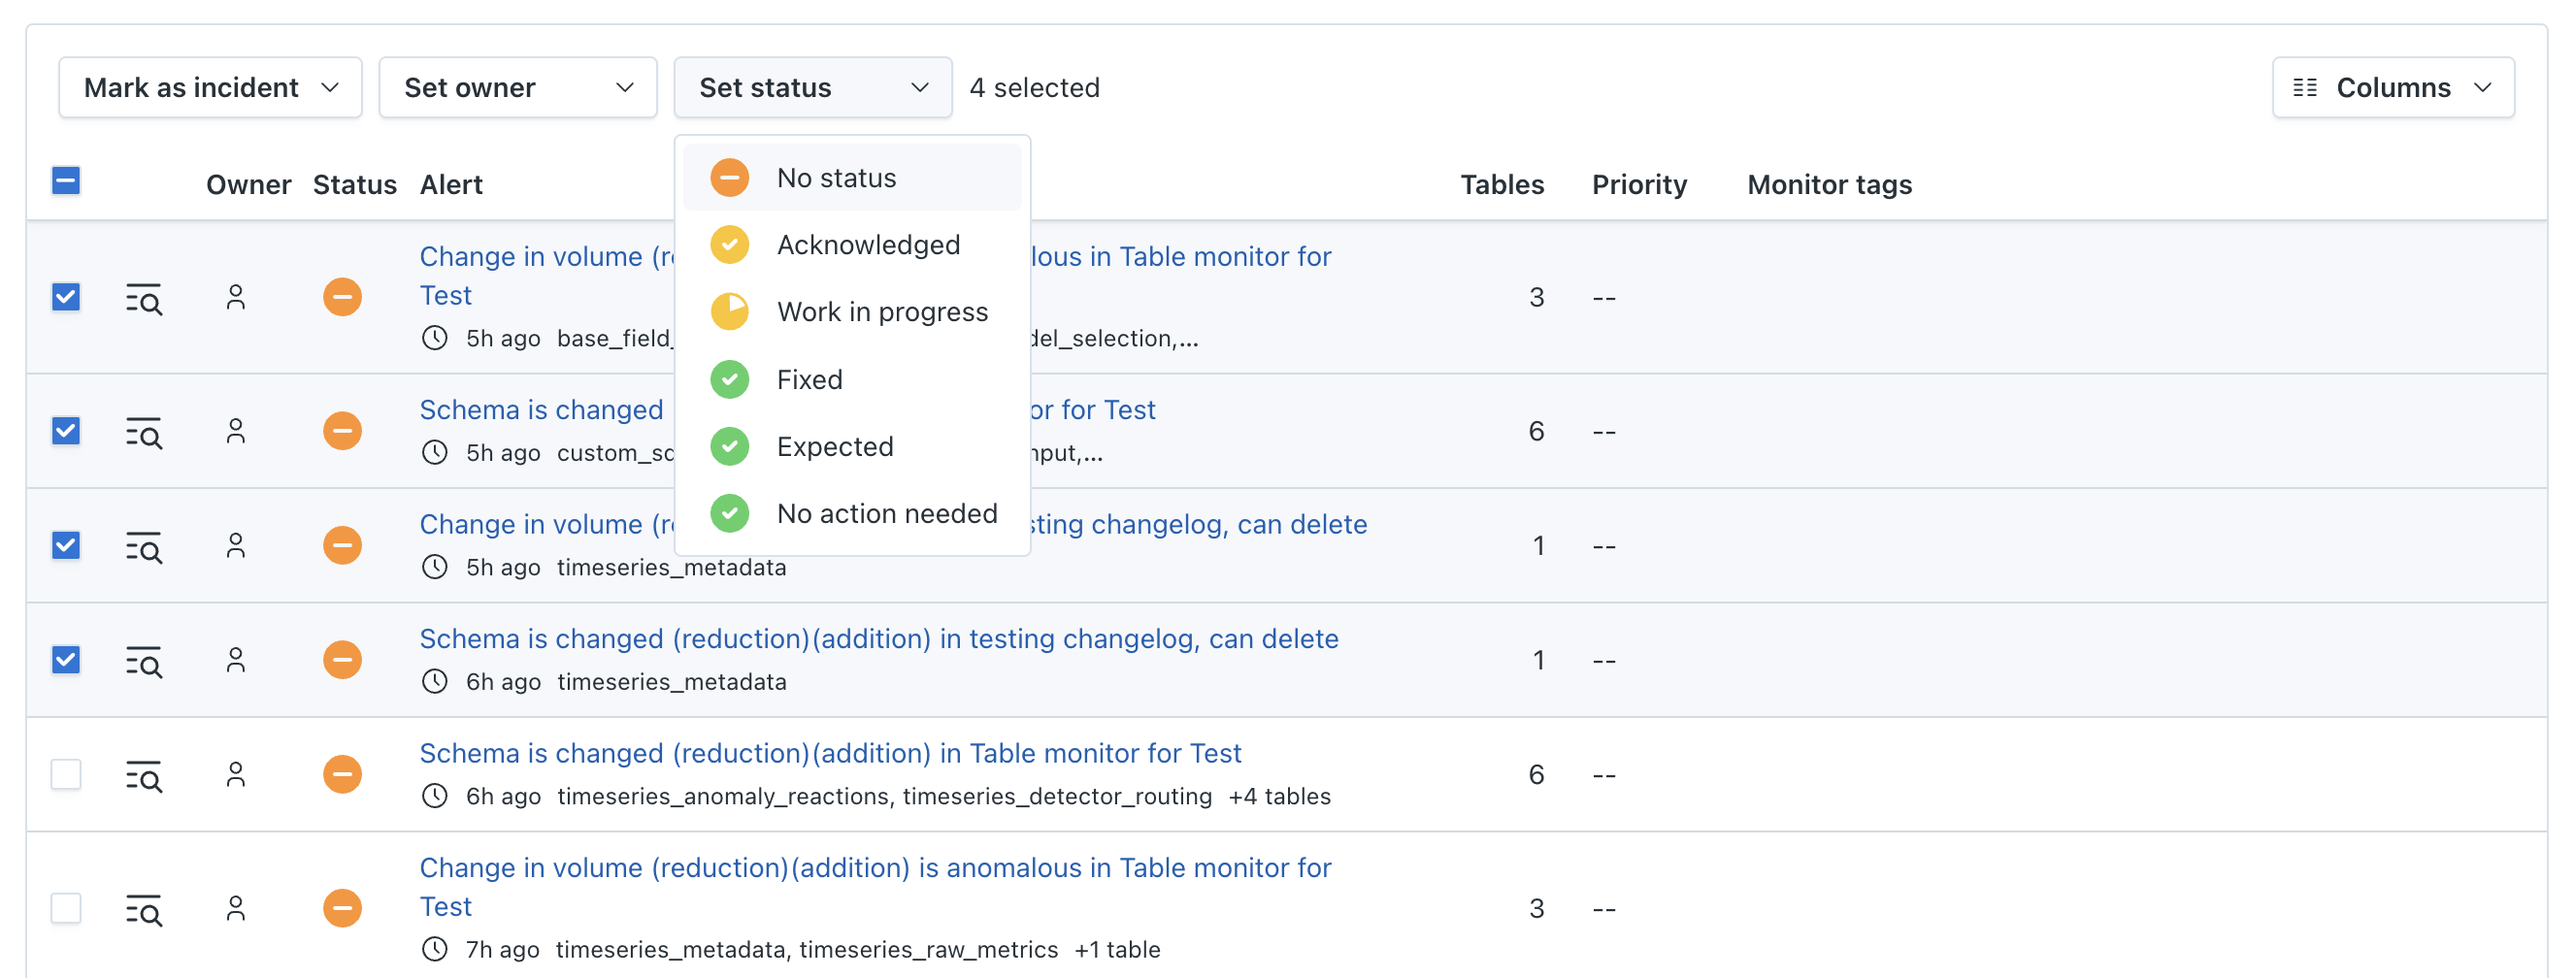
Task: Uncheck the first alert row checkbox
Action: coord(66,297)
